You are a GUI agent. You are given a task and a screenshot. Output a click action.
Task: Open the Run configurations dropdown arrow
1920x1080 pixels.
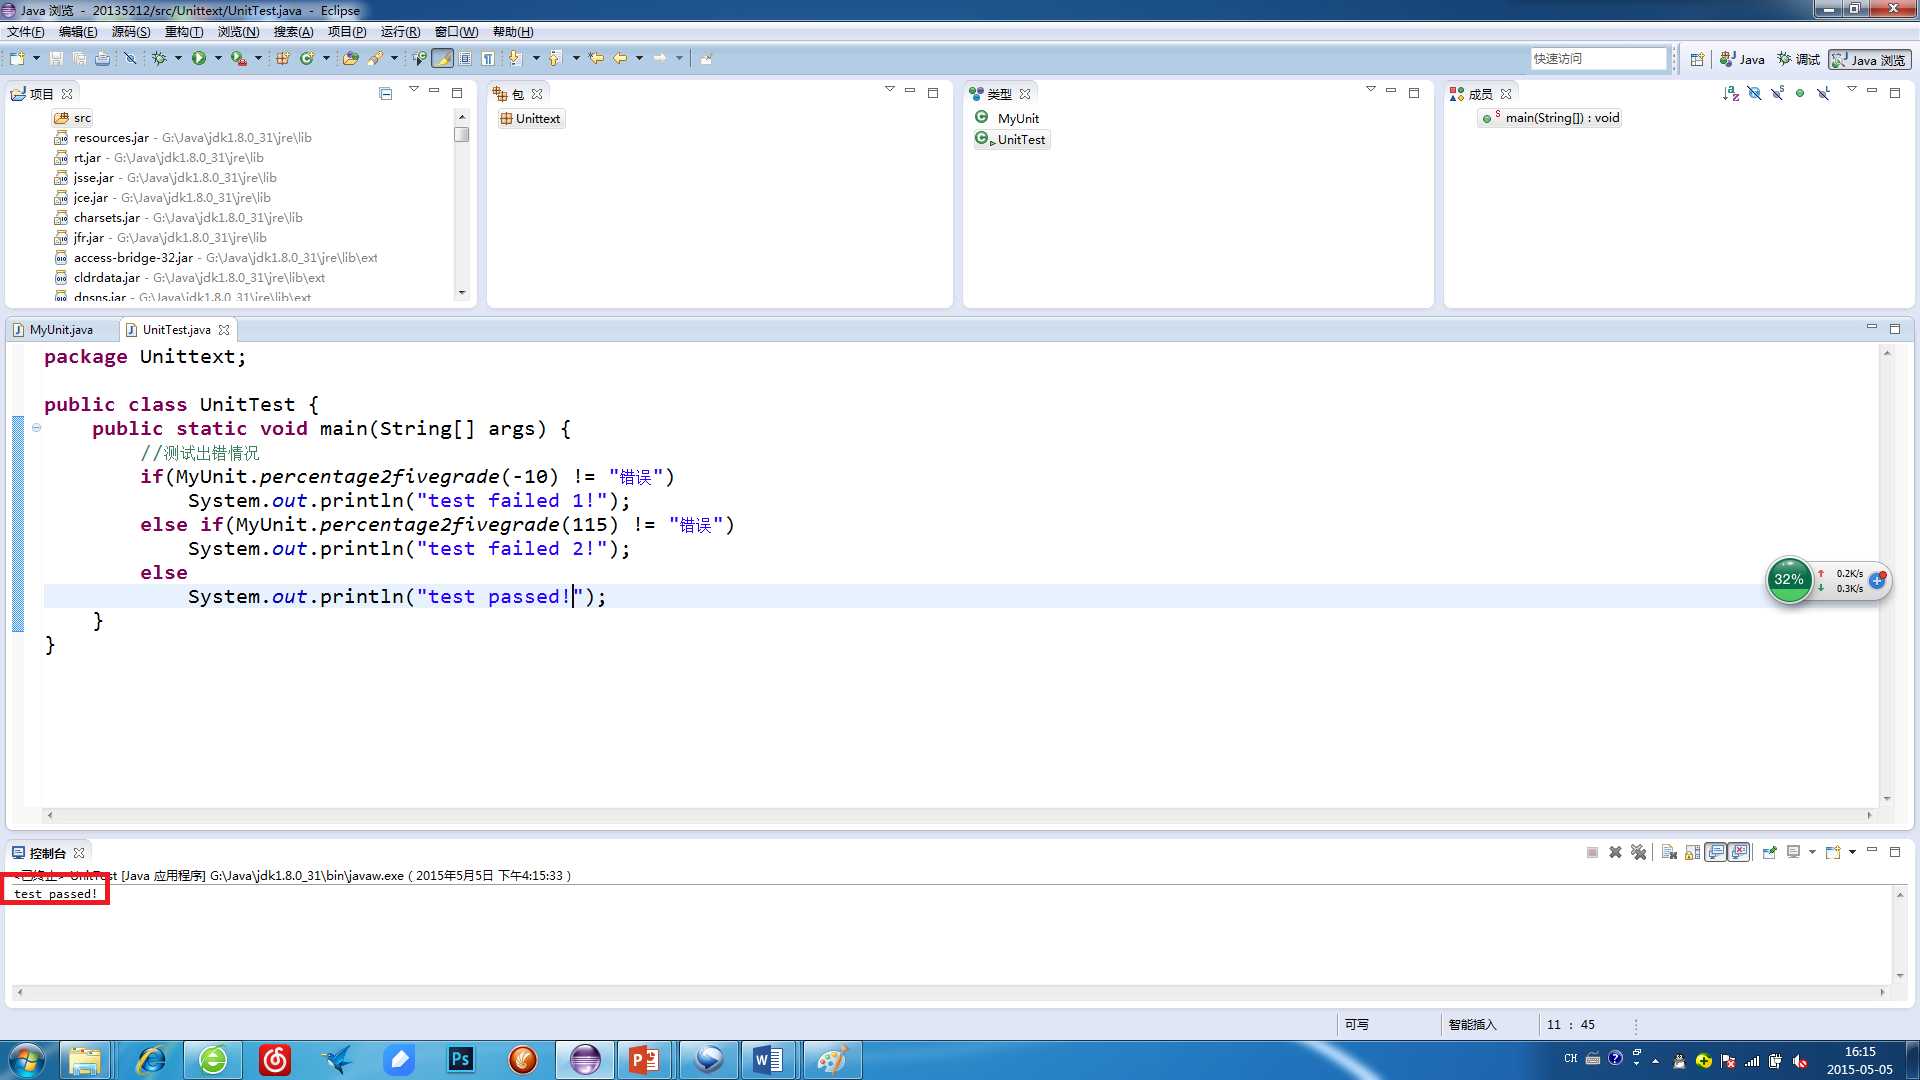tap(217, 58)
